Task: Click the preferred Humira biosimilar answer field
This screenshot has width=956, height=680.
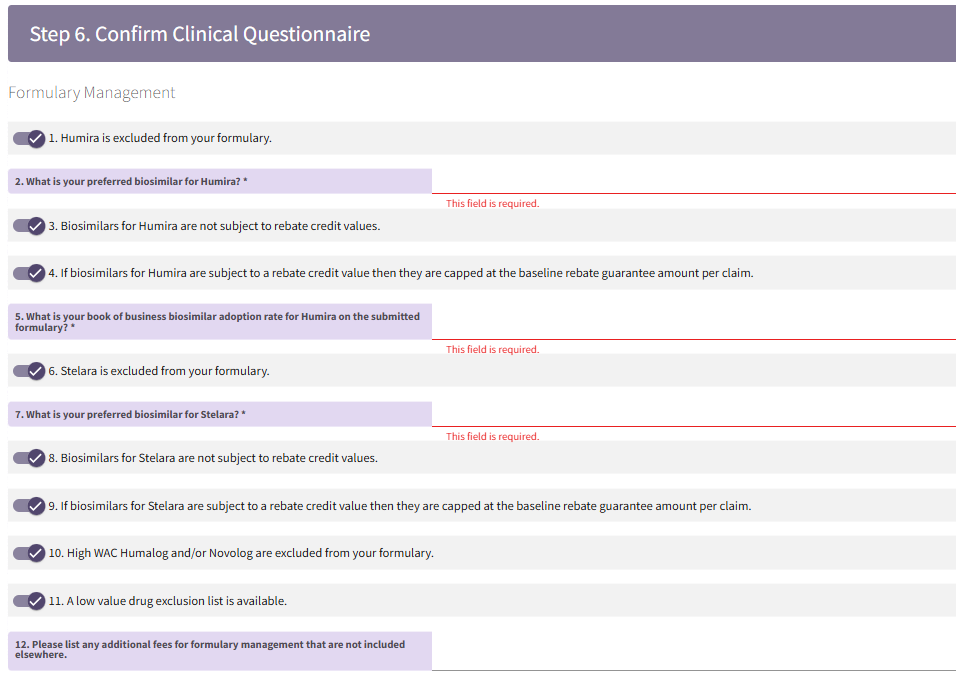Action: tap(693, 181)
